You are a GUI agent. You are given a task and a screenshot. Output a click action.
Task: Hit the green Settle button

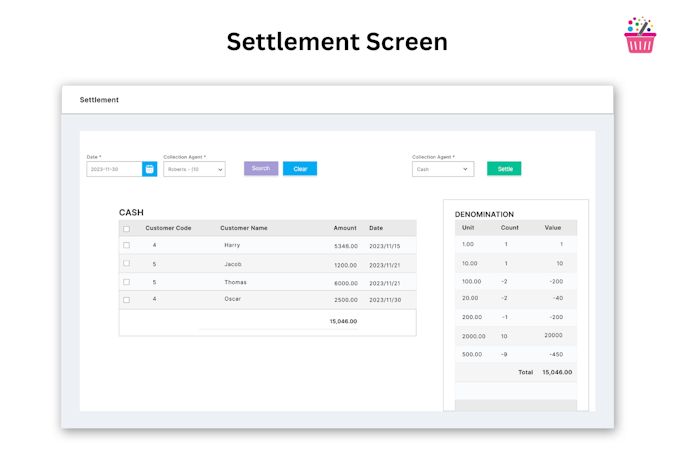[504, 169]
